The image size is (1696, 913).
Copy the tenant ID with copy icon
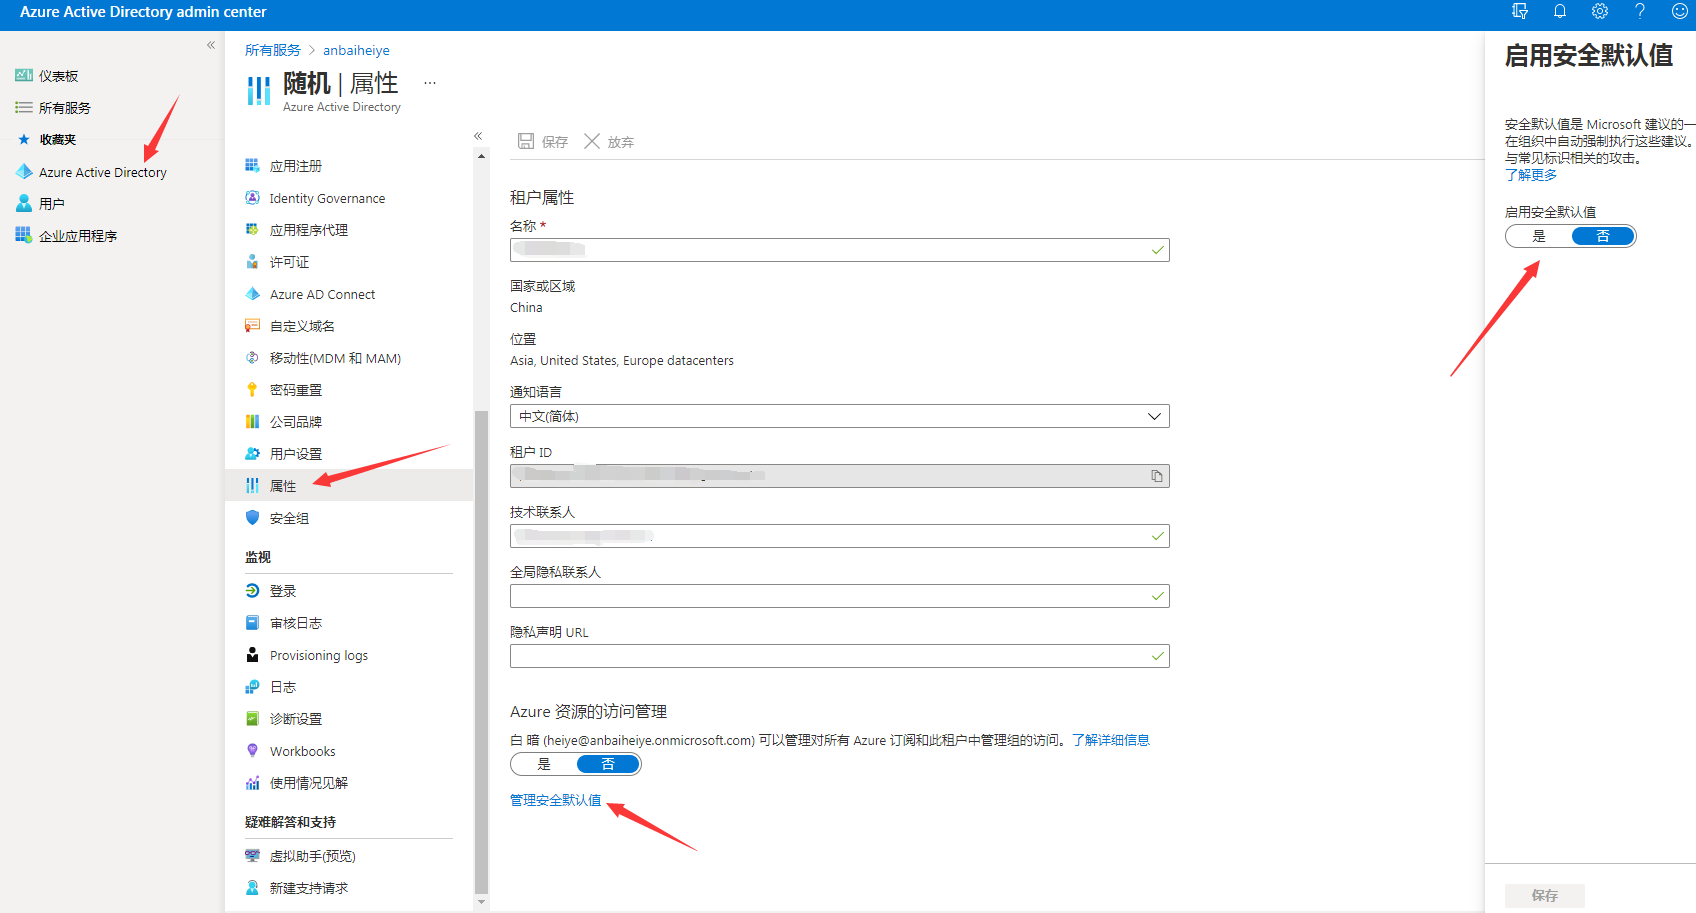[1157, 476]
